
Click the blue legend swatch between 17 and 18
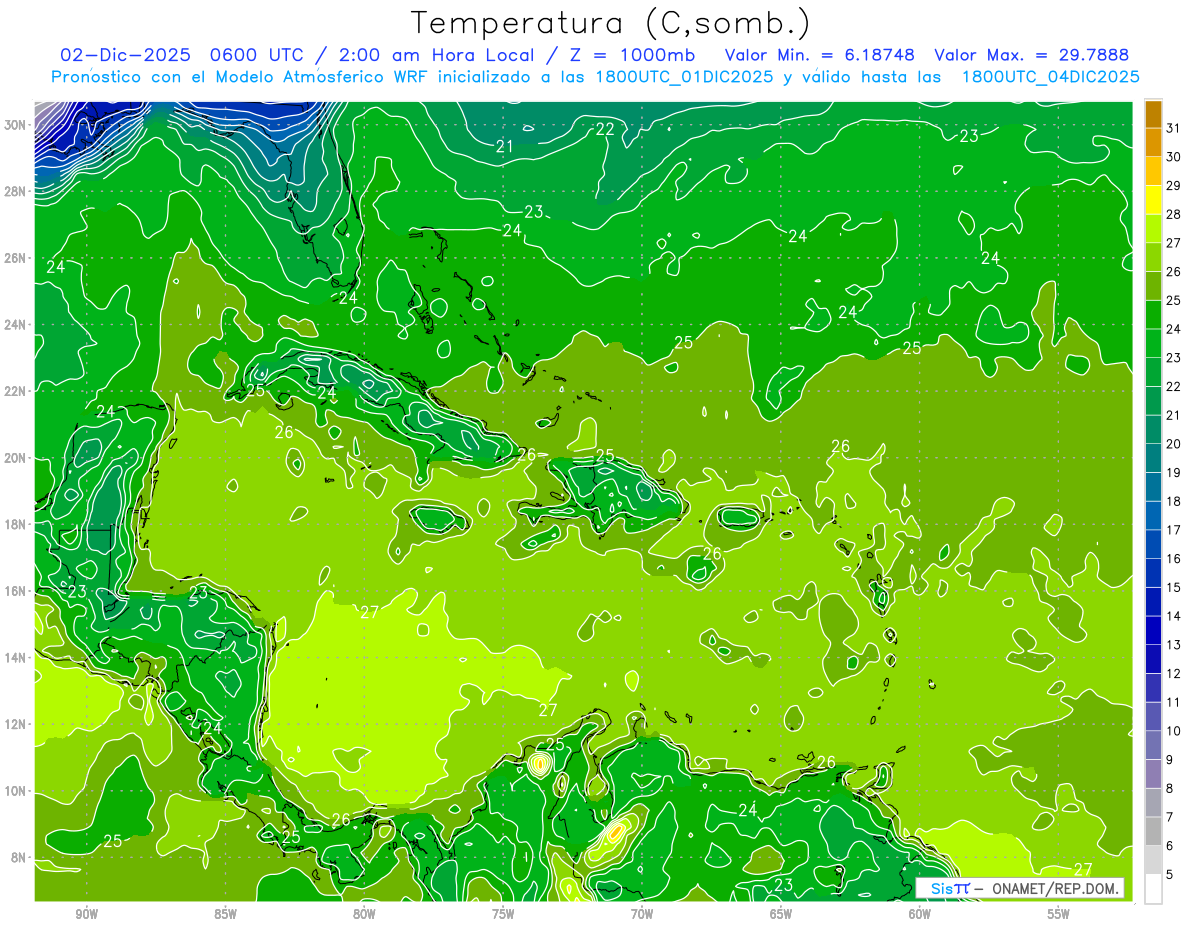coord(1153,516)
